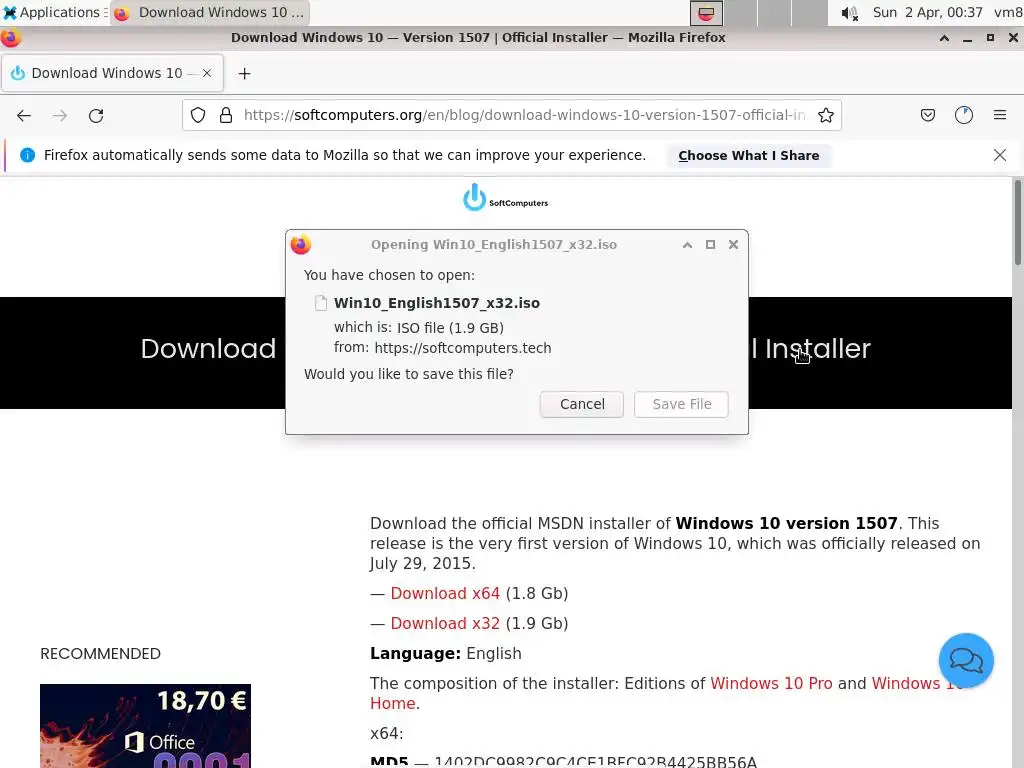Go back using the browser back arrow

(x=24, y=116)
